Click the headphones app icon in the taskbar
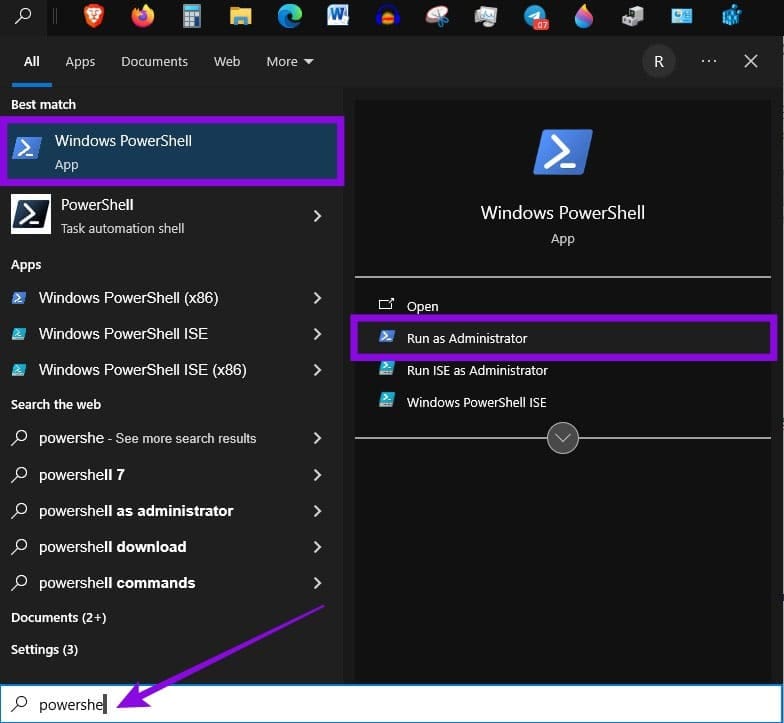Screen dimensions: 784x723 [x=388, y=16]
